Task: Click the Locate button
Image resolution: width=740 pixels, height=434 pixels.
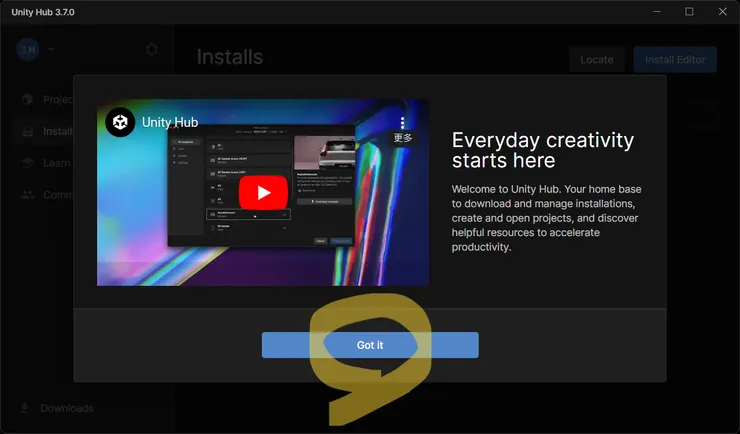Action: tap(597, 59)
